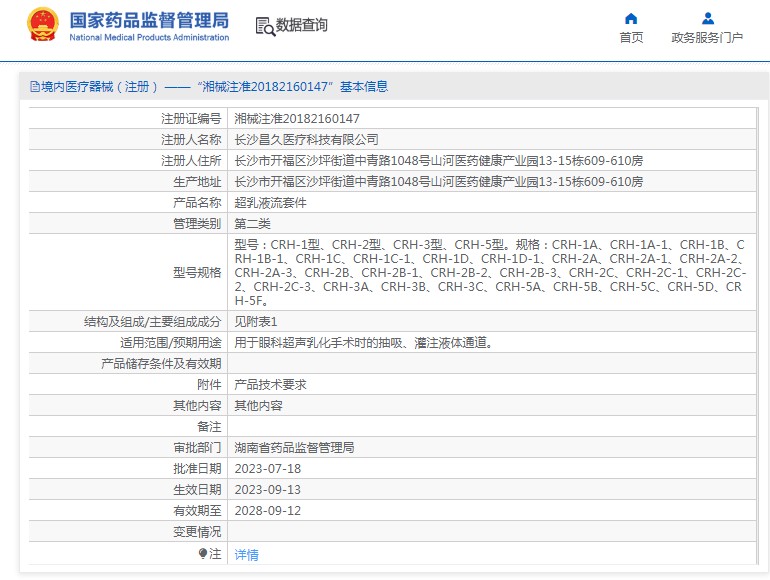Click the 结构及组成/主要组成成分 label
Image resolution: width=770 pixels, height=580 pixels.
click(153, 322)
